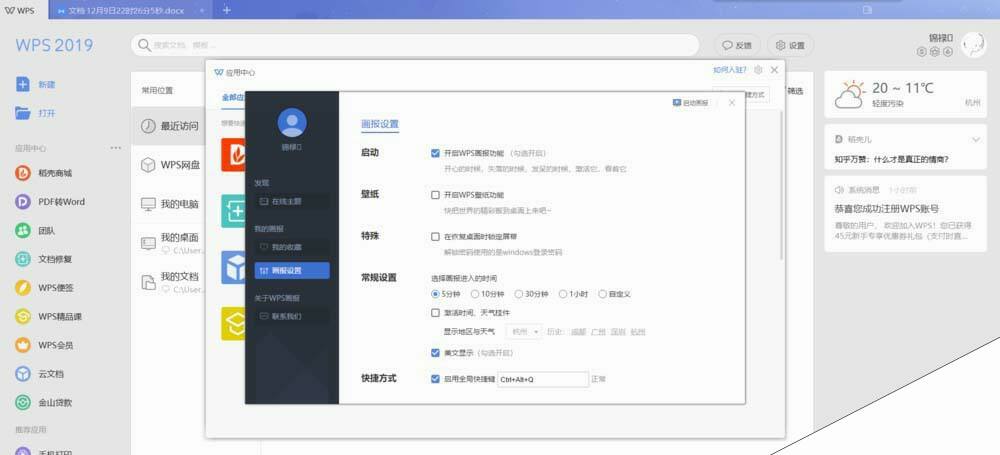
Task: Click the coin icon under the username
Action: tap(922, 52)
